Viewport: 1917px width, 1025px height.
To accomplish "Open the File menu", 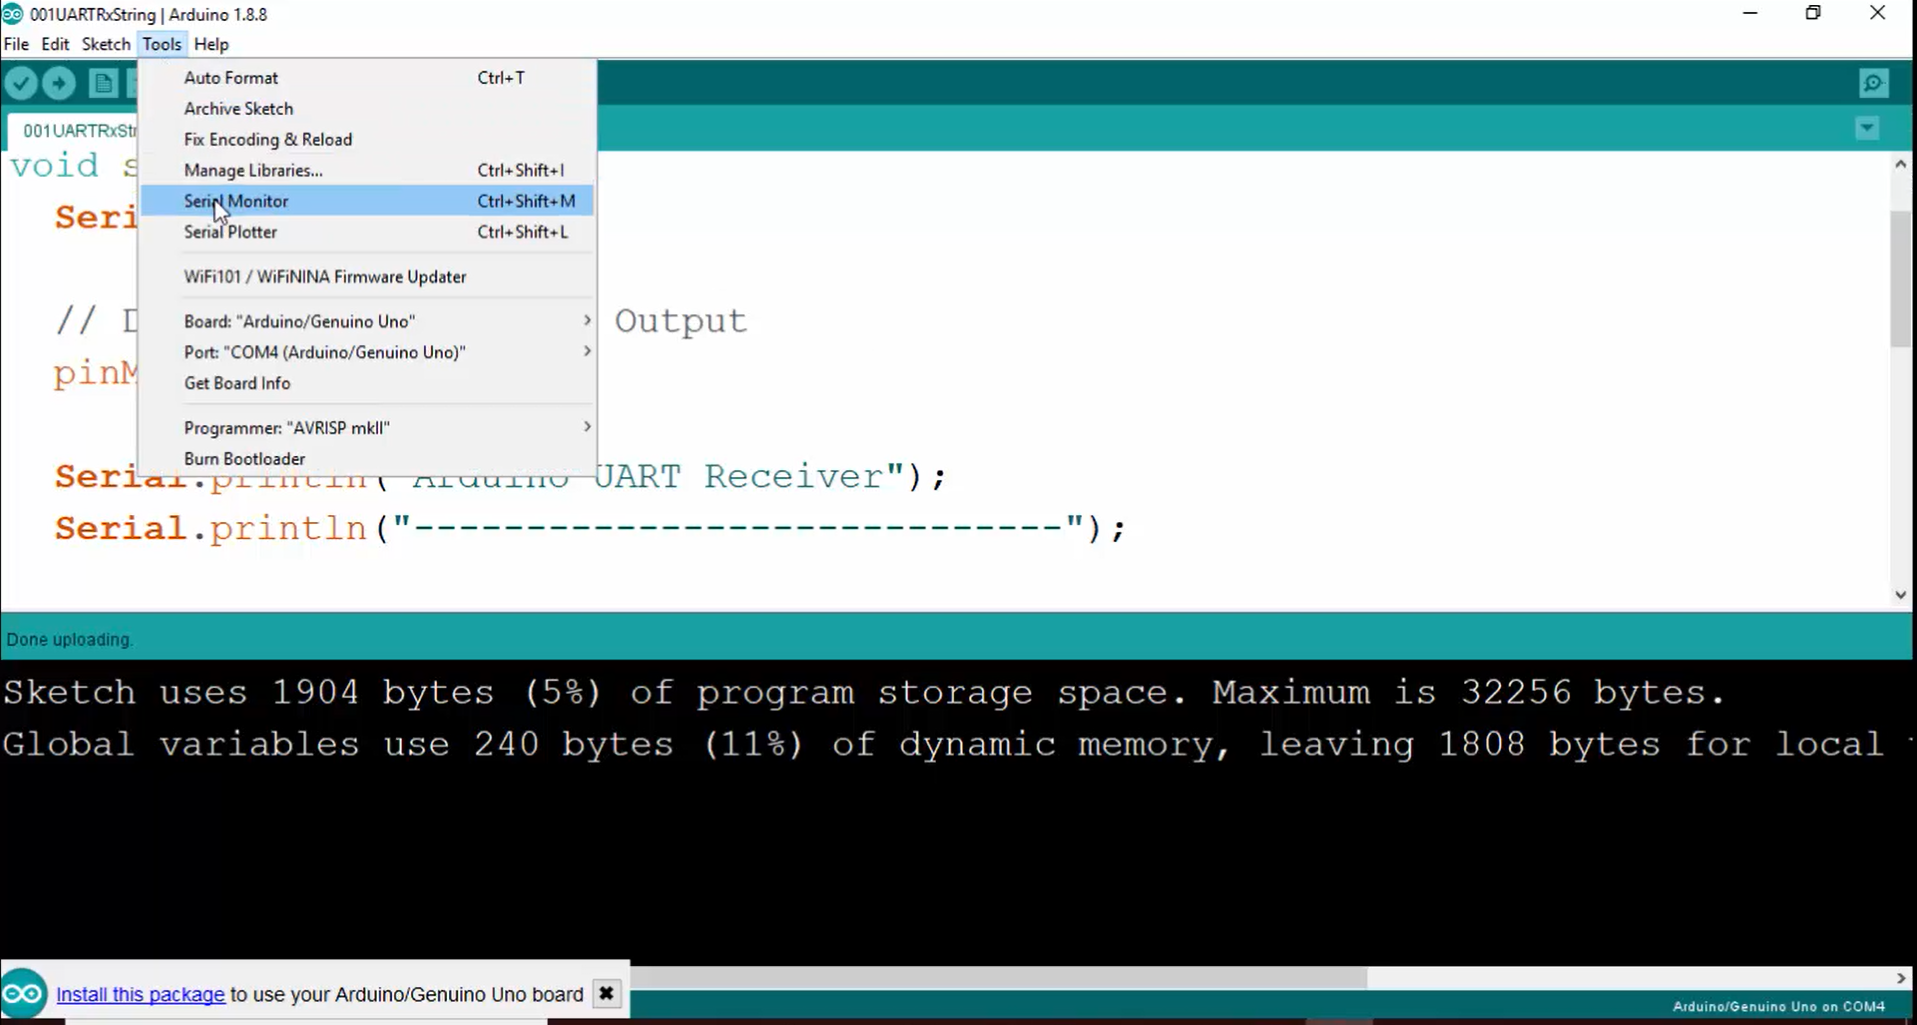I will pyautogui.click(x=16, y=44).
